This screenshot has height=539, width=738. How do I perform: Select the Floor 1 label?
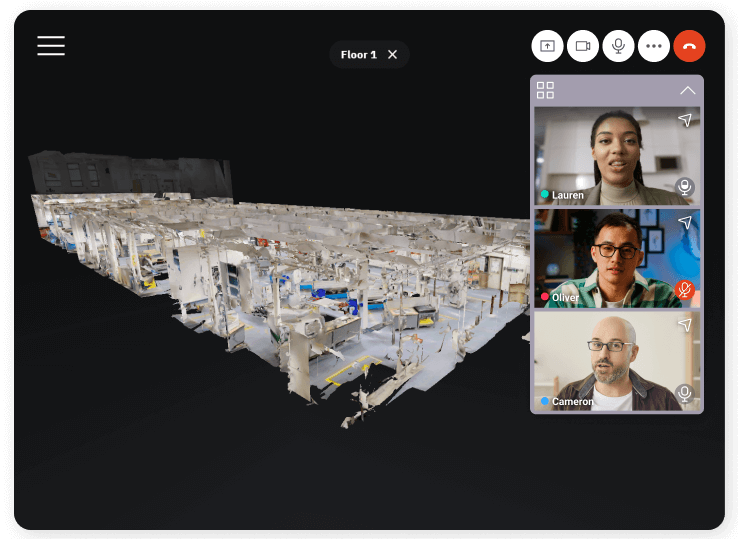358,55
